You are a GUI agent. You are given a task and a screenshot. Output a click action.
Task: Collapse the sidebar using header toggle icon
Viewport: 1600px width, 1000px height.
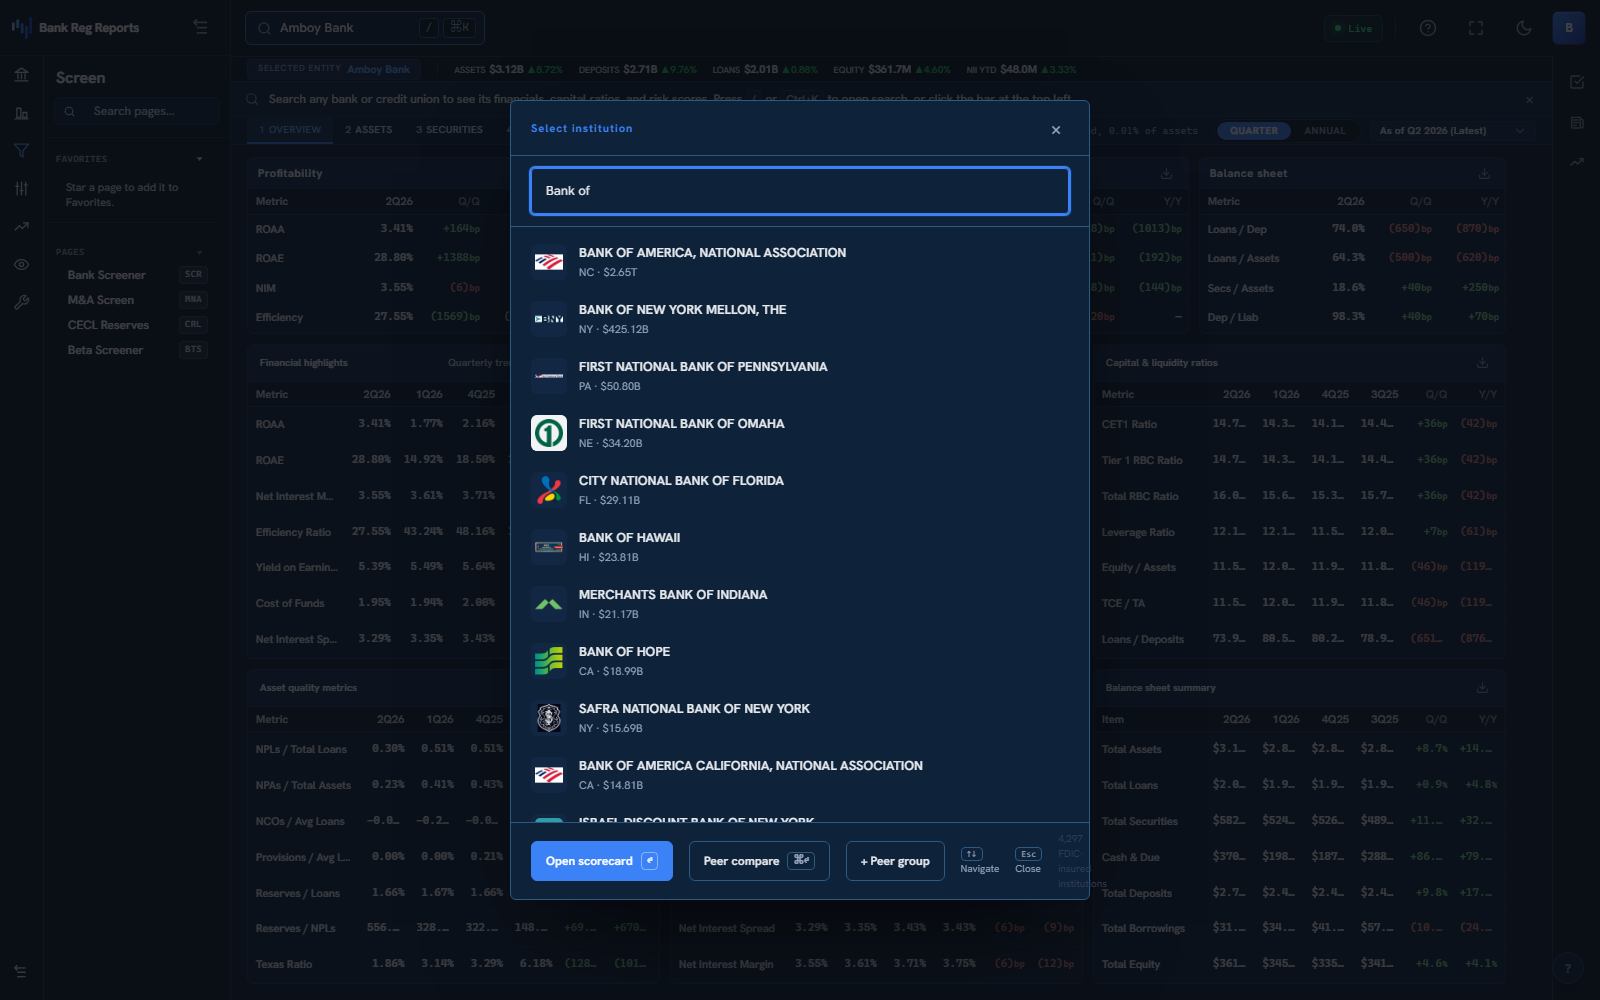201,28
